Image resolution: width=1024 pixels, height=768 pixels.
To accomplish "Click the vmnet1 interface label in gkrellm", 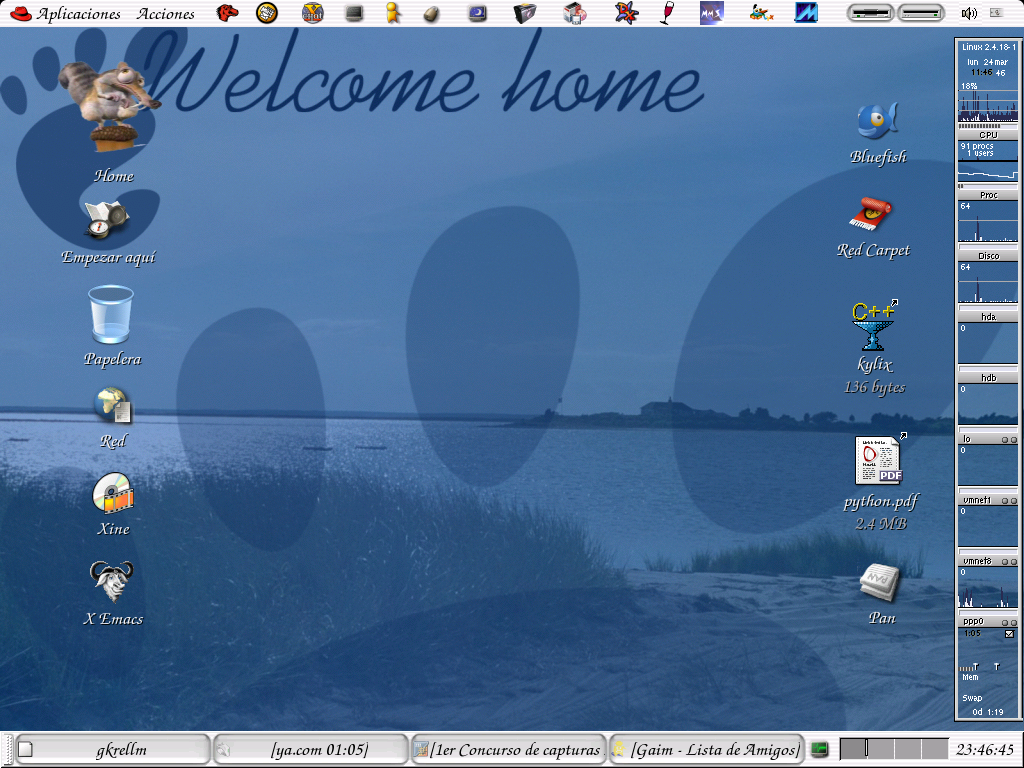I will pyautogui.click(x=977, y=500).
